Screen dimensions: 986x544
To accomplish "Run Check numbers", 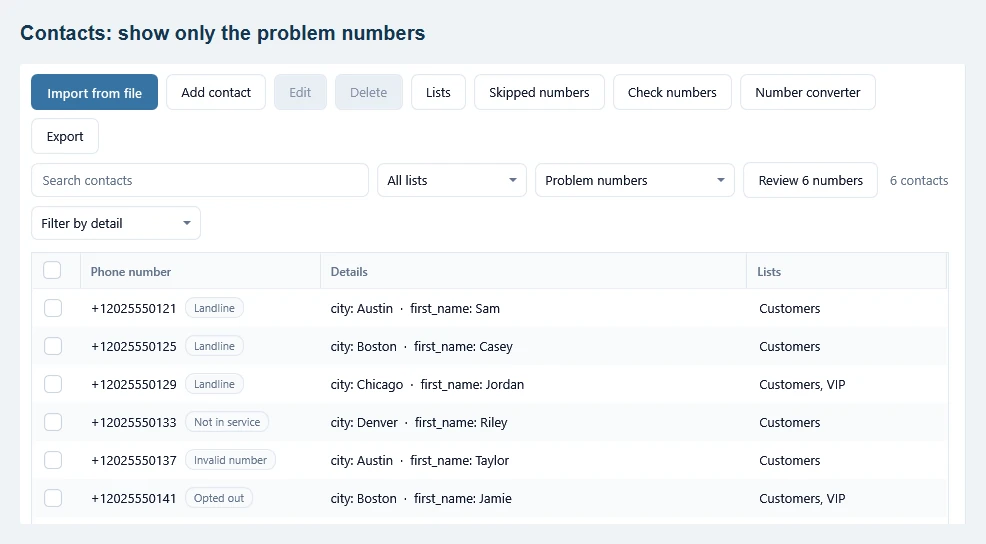I will pos(672,92).
